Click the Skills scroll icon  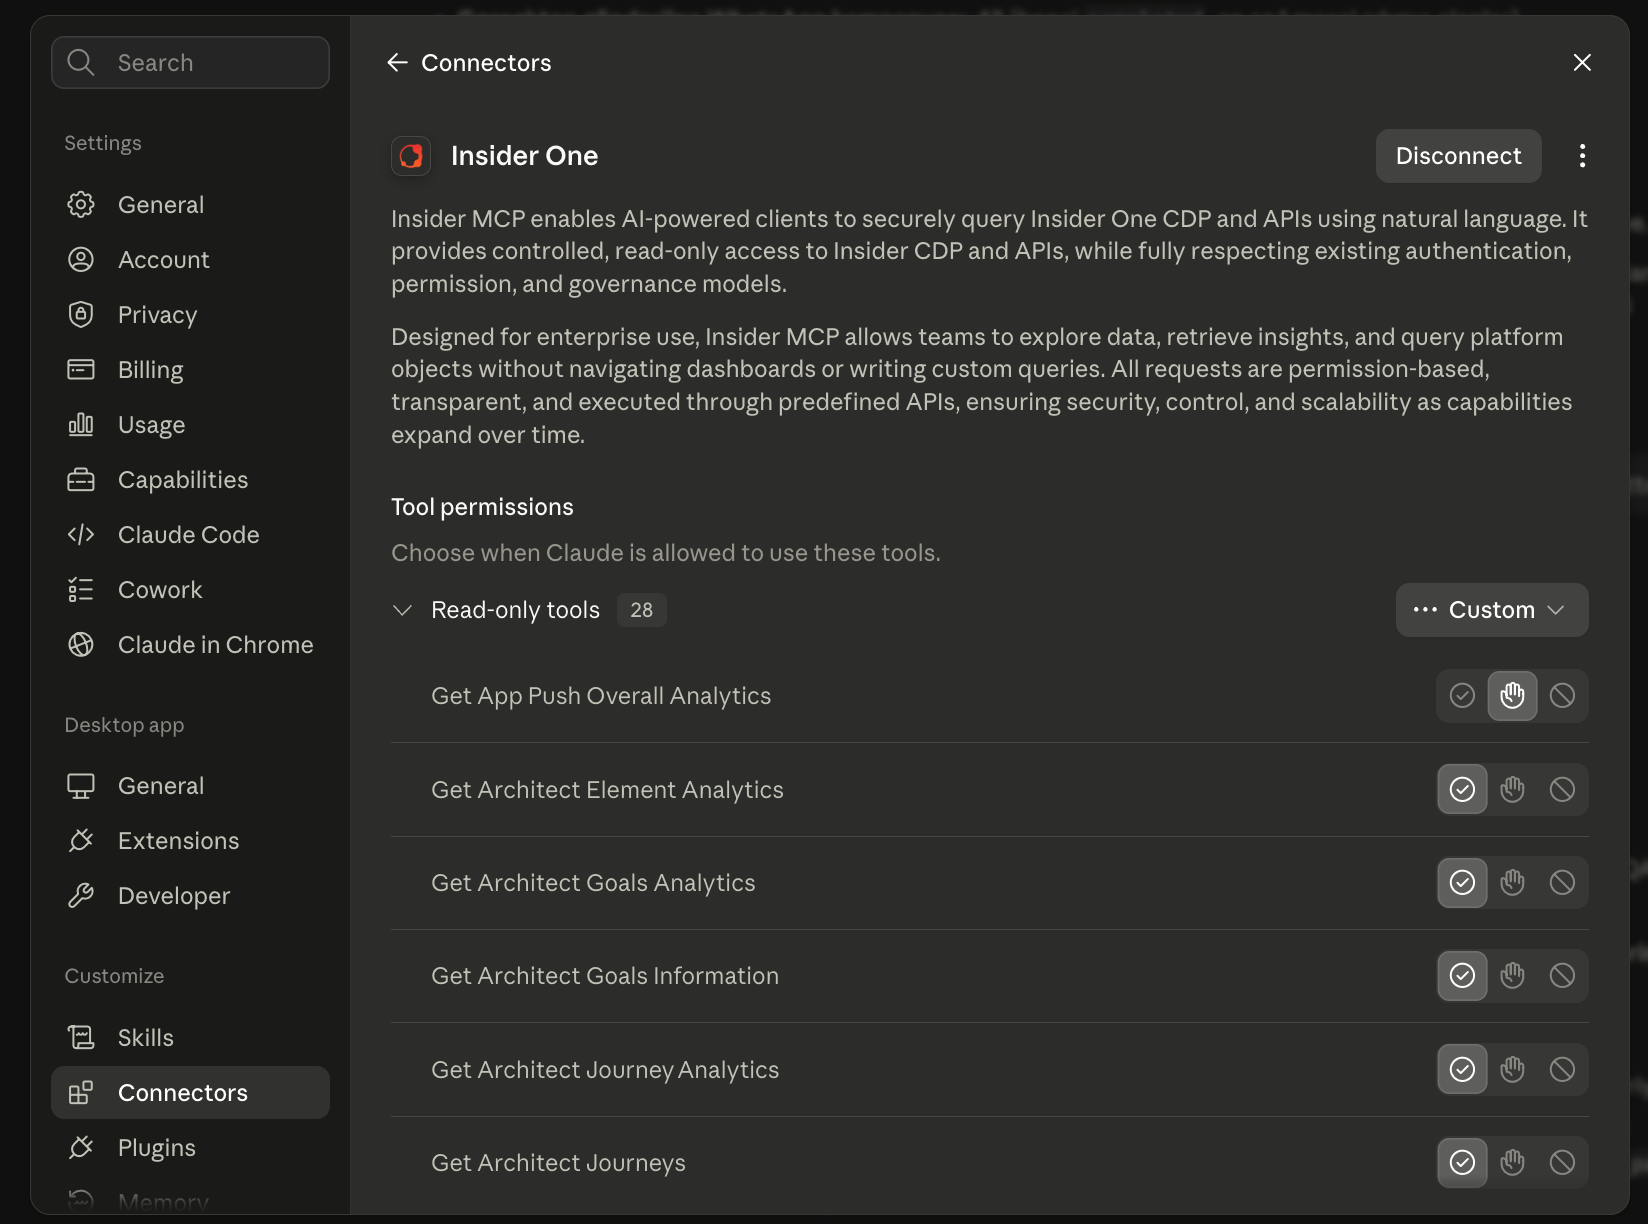(x=81, y=1037)
